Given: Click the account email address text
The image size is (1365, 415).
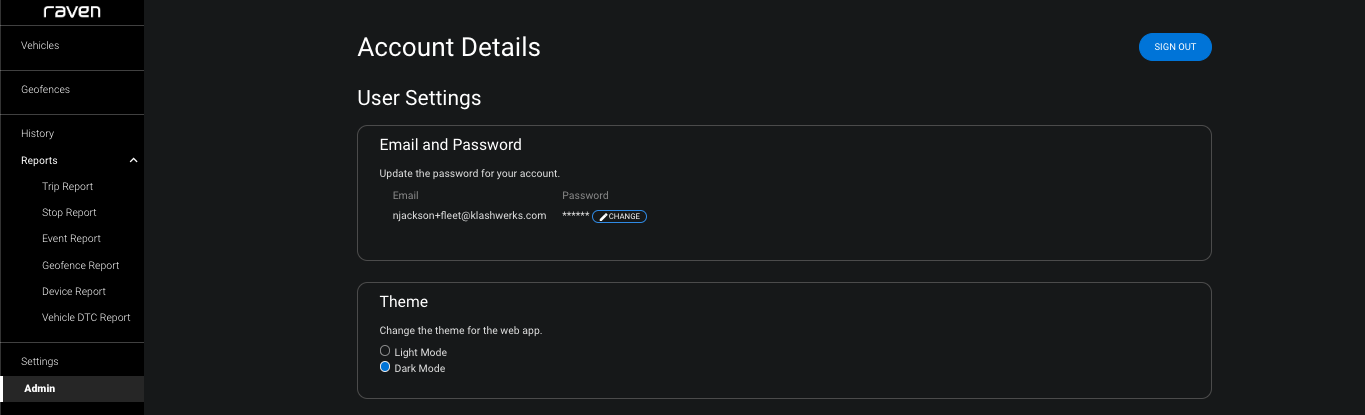Looking at the screenshot, I should click(469, 215).
